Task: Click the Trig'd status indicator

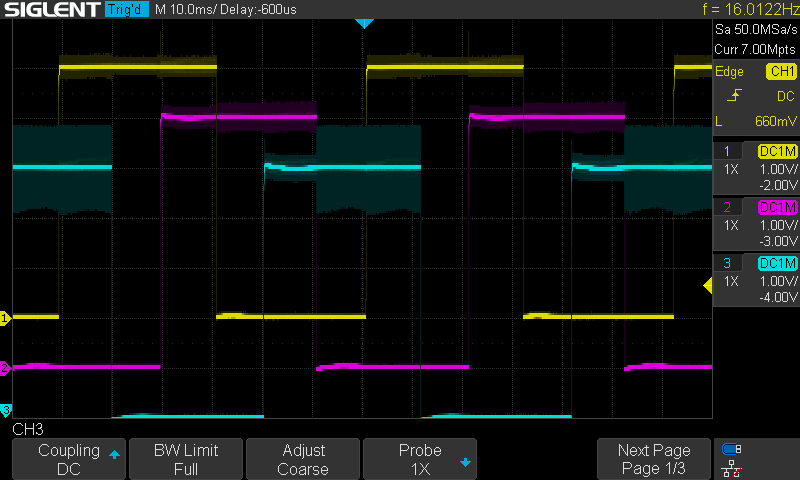Action: pyautogui.click(x=127, y=9)
